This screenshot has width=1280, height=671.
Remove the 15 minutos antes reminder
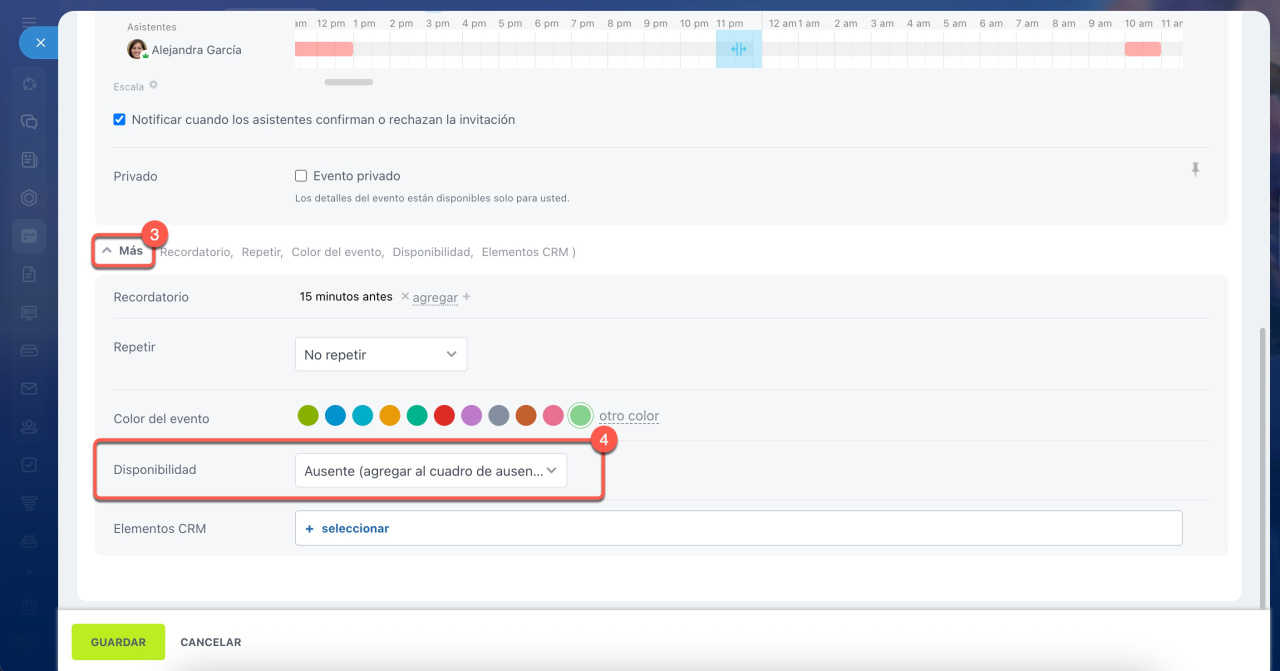click(405, 297)
